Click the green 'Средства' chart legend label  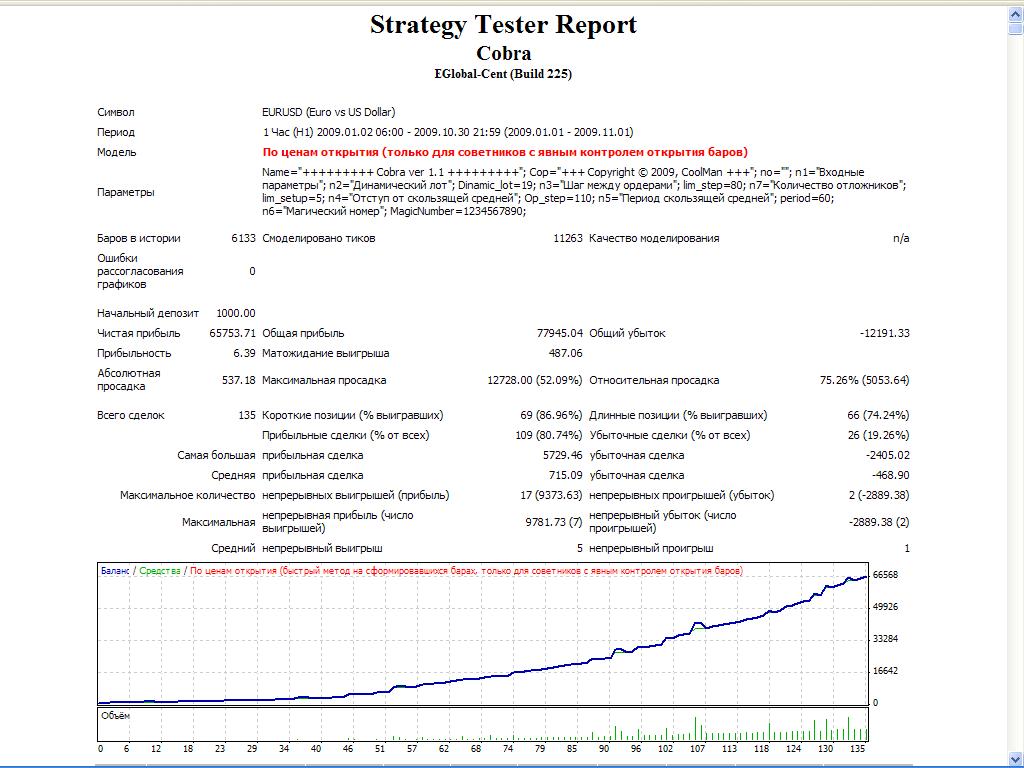point(159,571)
